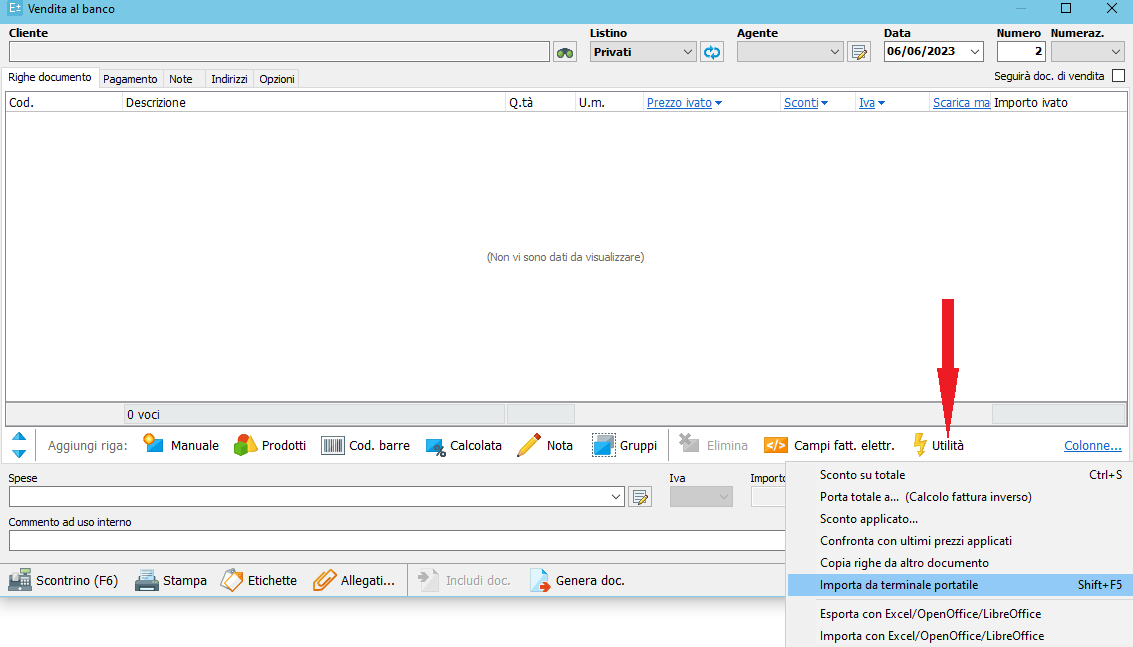Open Gruppi row option

pos(624,445)
